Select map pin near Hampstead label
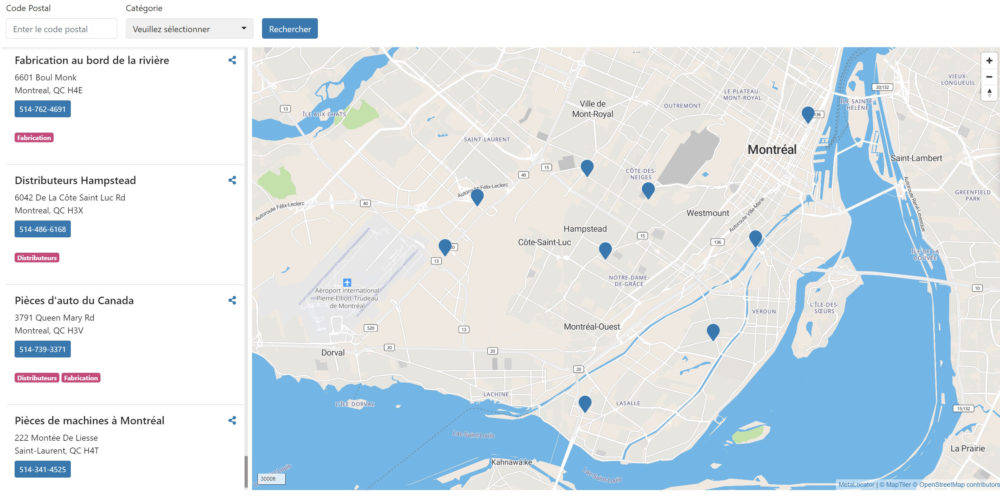This screenshot has width=1000, height=499. tap(605, 250)
